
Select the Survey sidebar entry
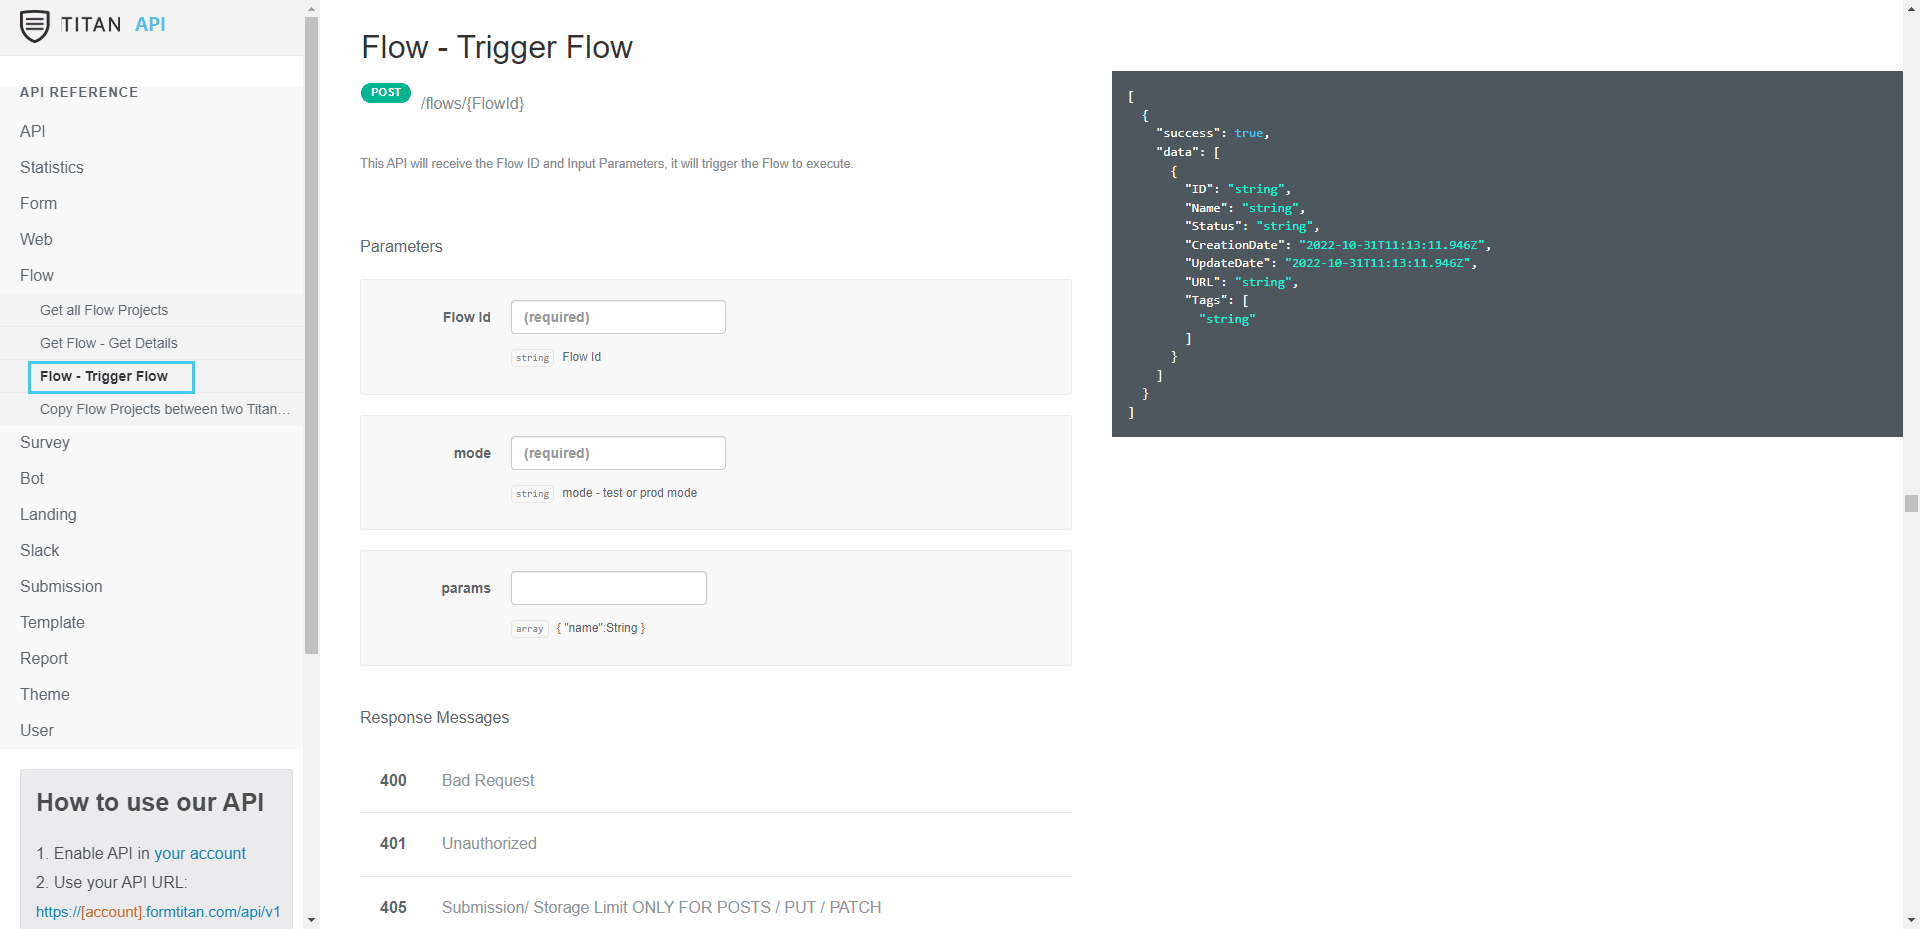coord(45,442)
